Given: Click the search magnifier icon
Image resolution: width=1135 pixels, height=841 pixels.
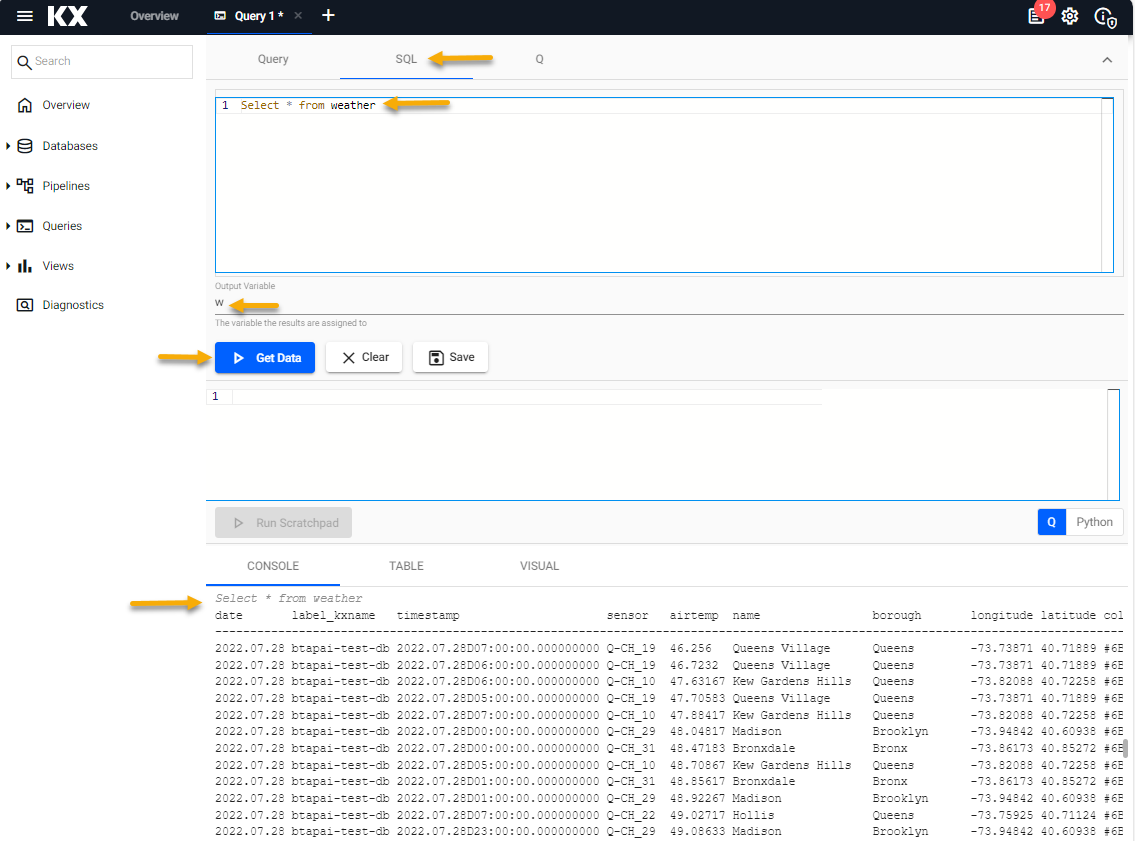Looking at the screenshot, I should click(24, 62).
